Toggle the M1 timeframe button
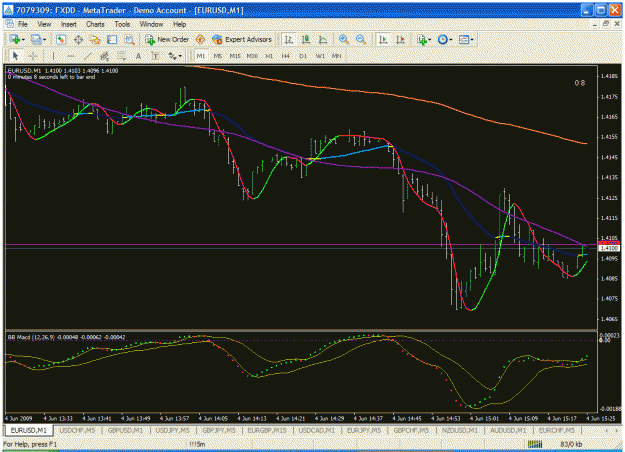625x452 pixels. (200, 56)
